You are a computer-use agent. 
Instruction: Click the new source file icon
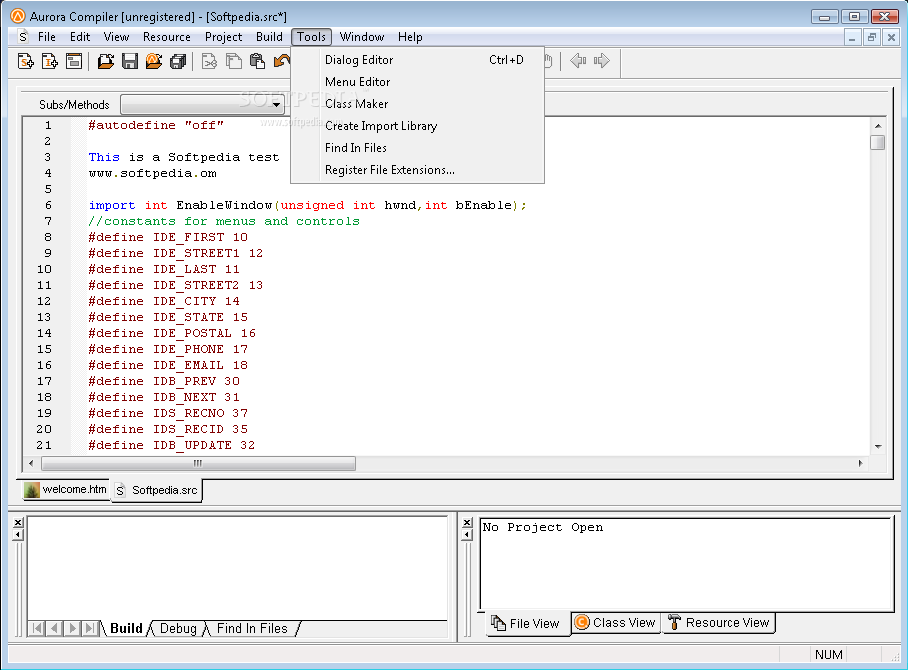click(25, 61)
